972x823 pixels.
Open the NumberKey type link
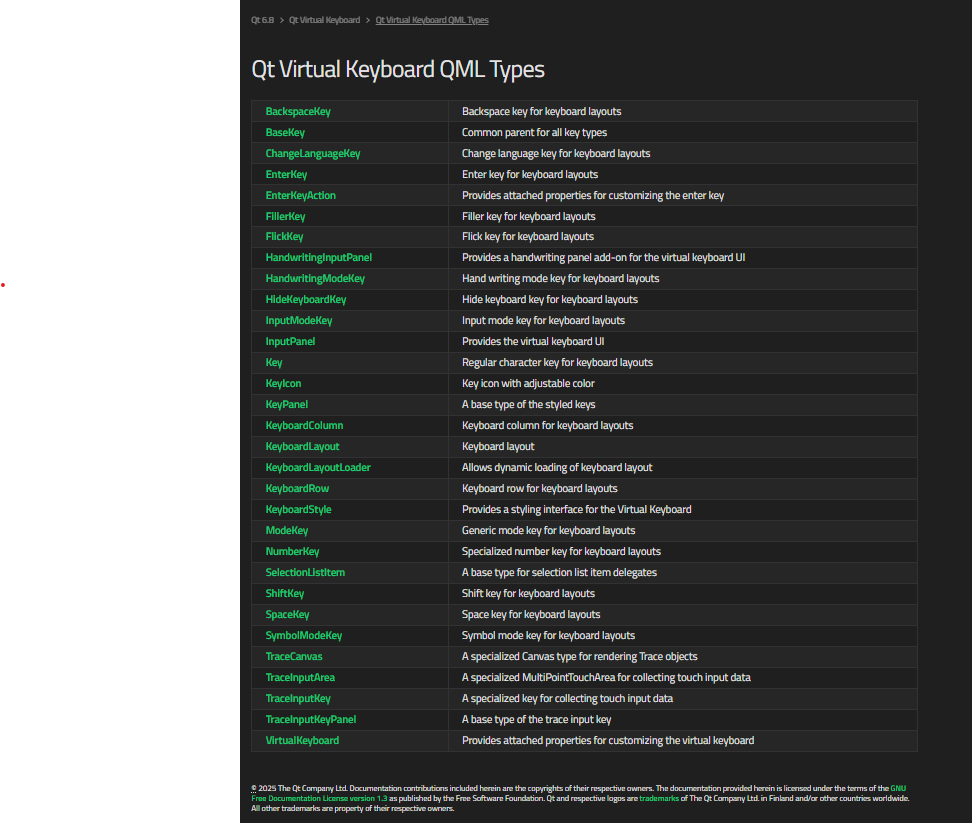coord(292,552)
